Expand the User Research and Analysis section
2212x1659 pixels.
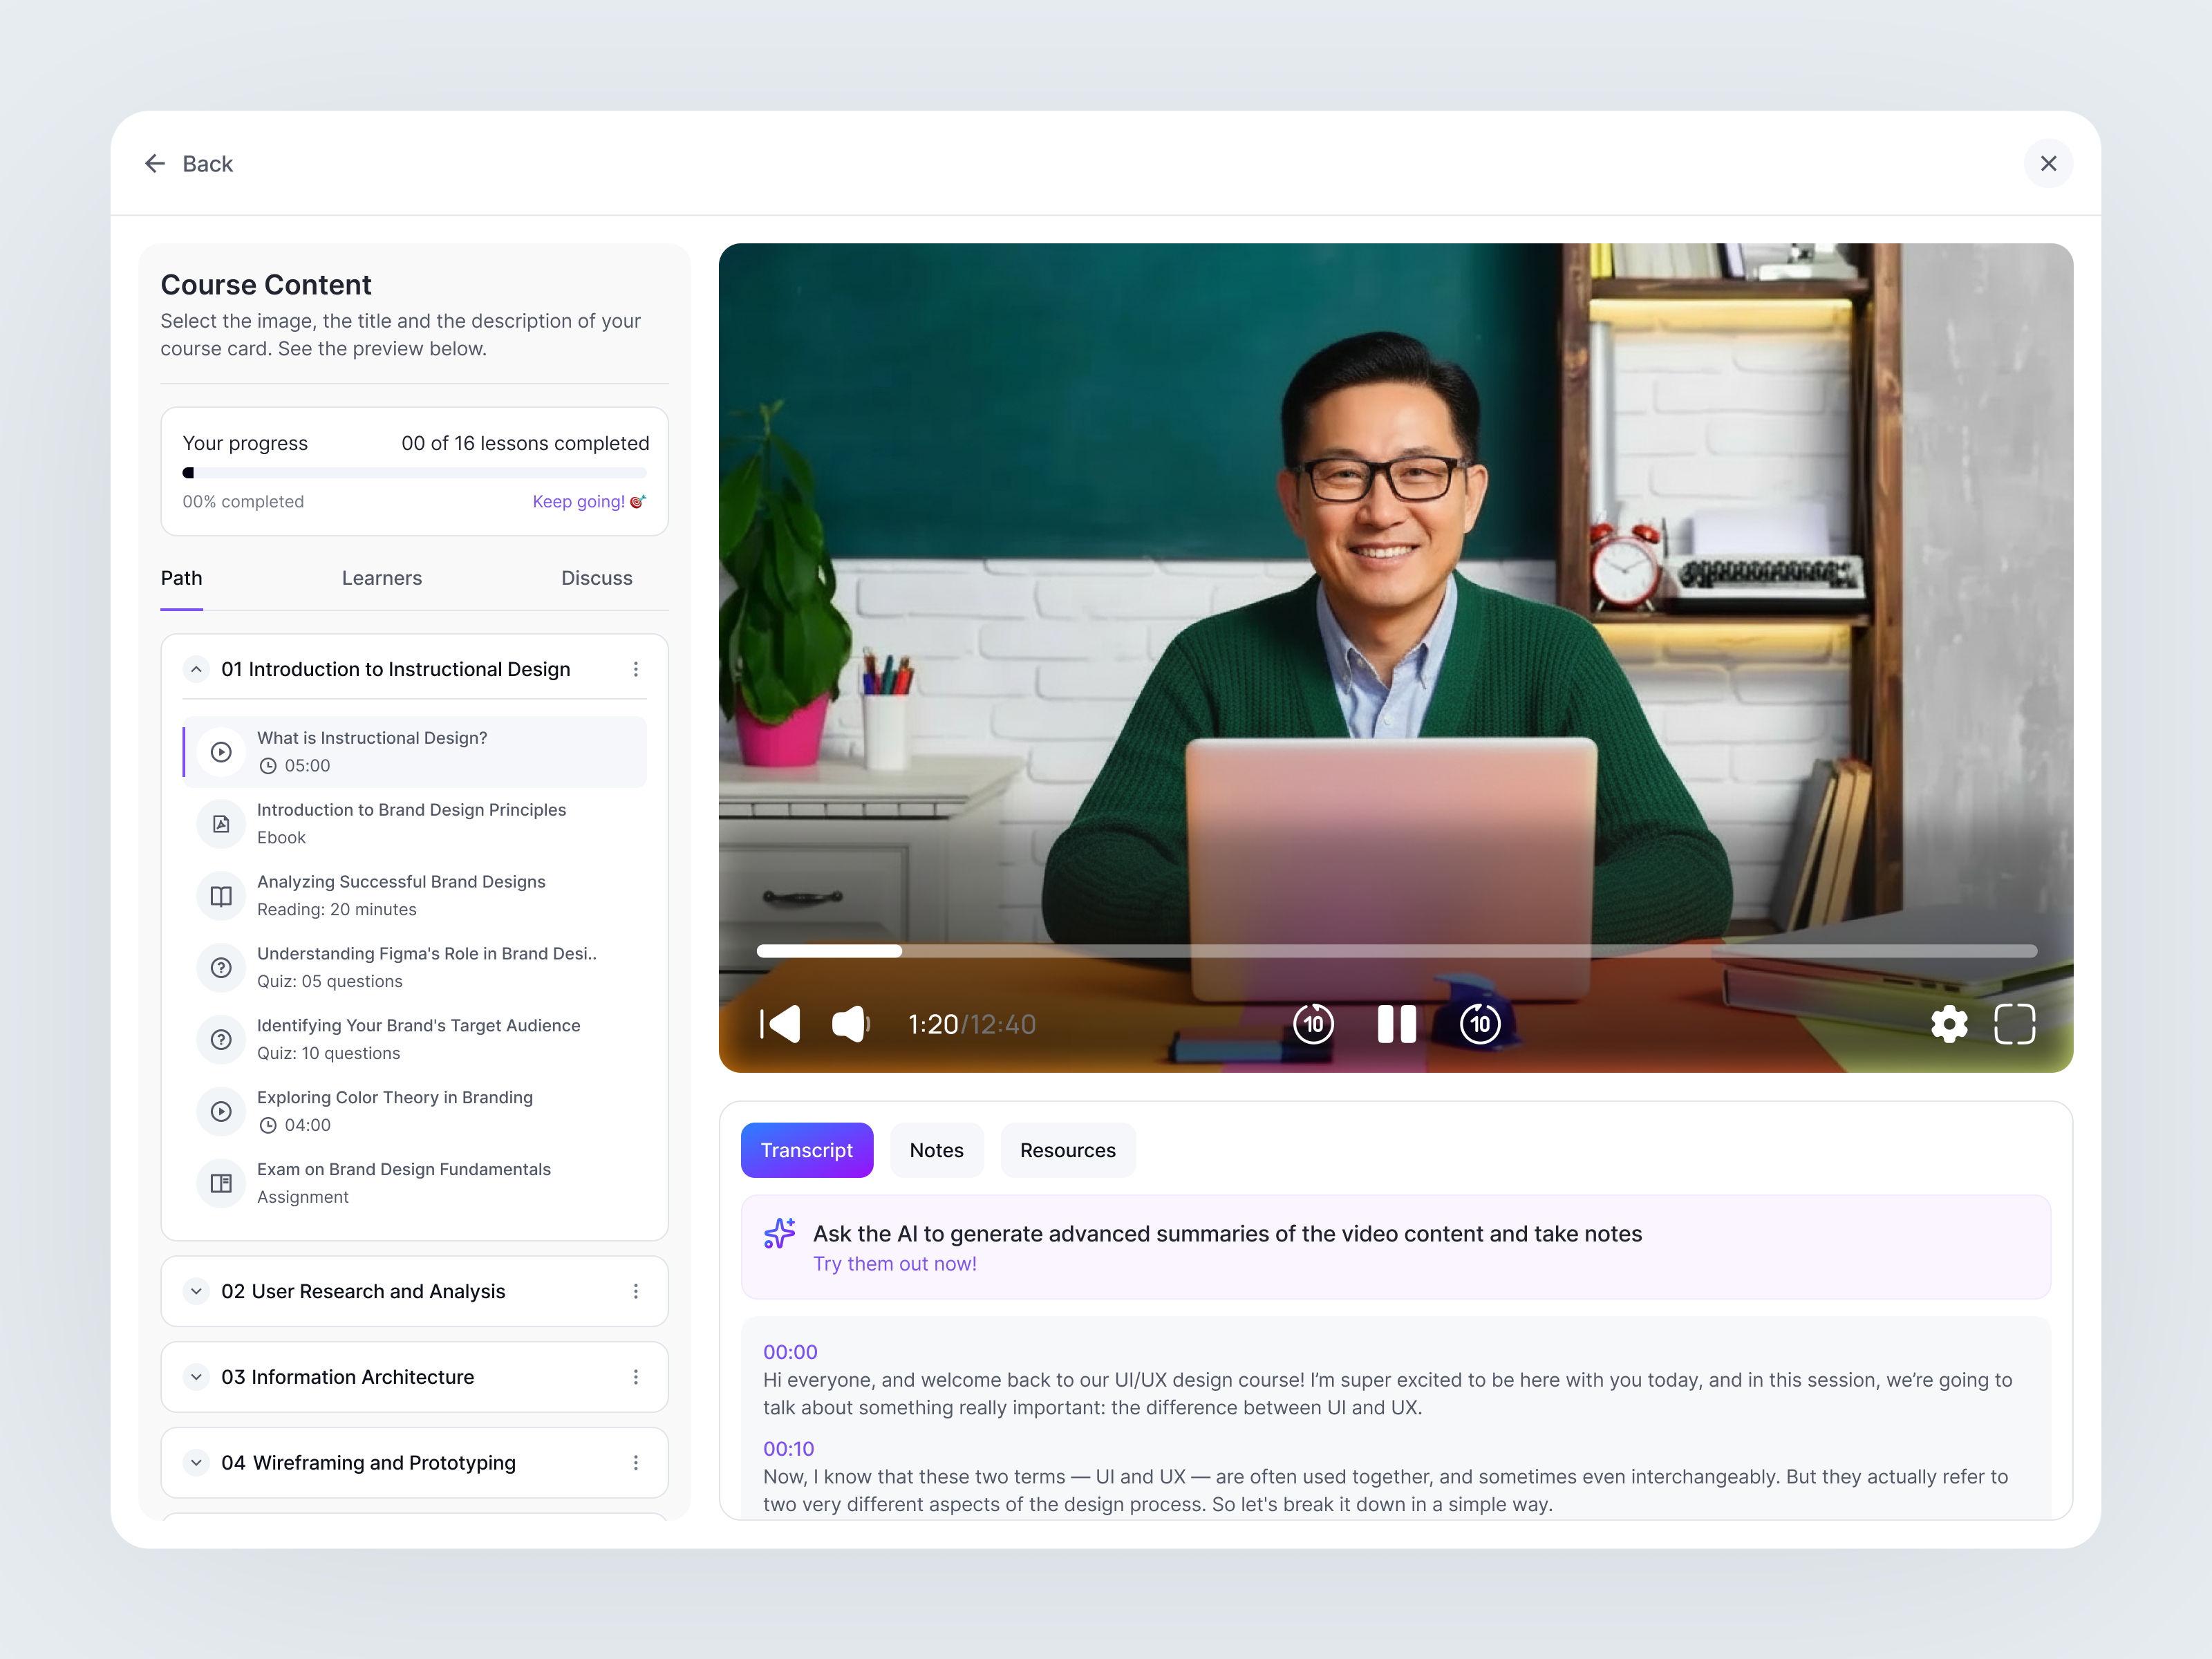[x=196, y=1291]
